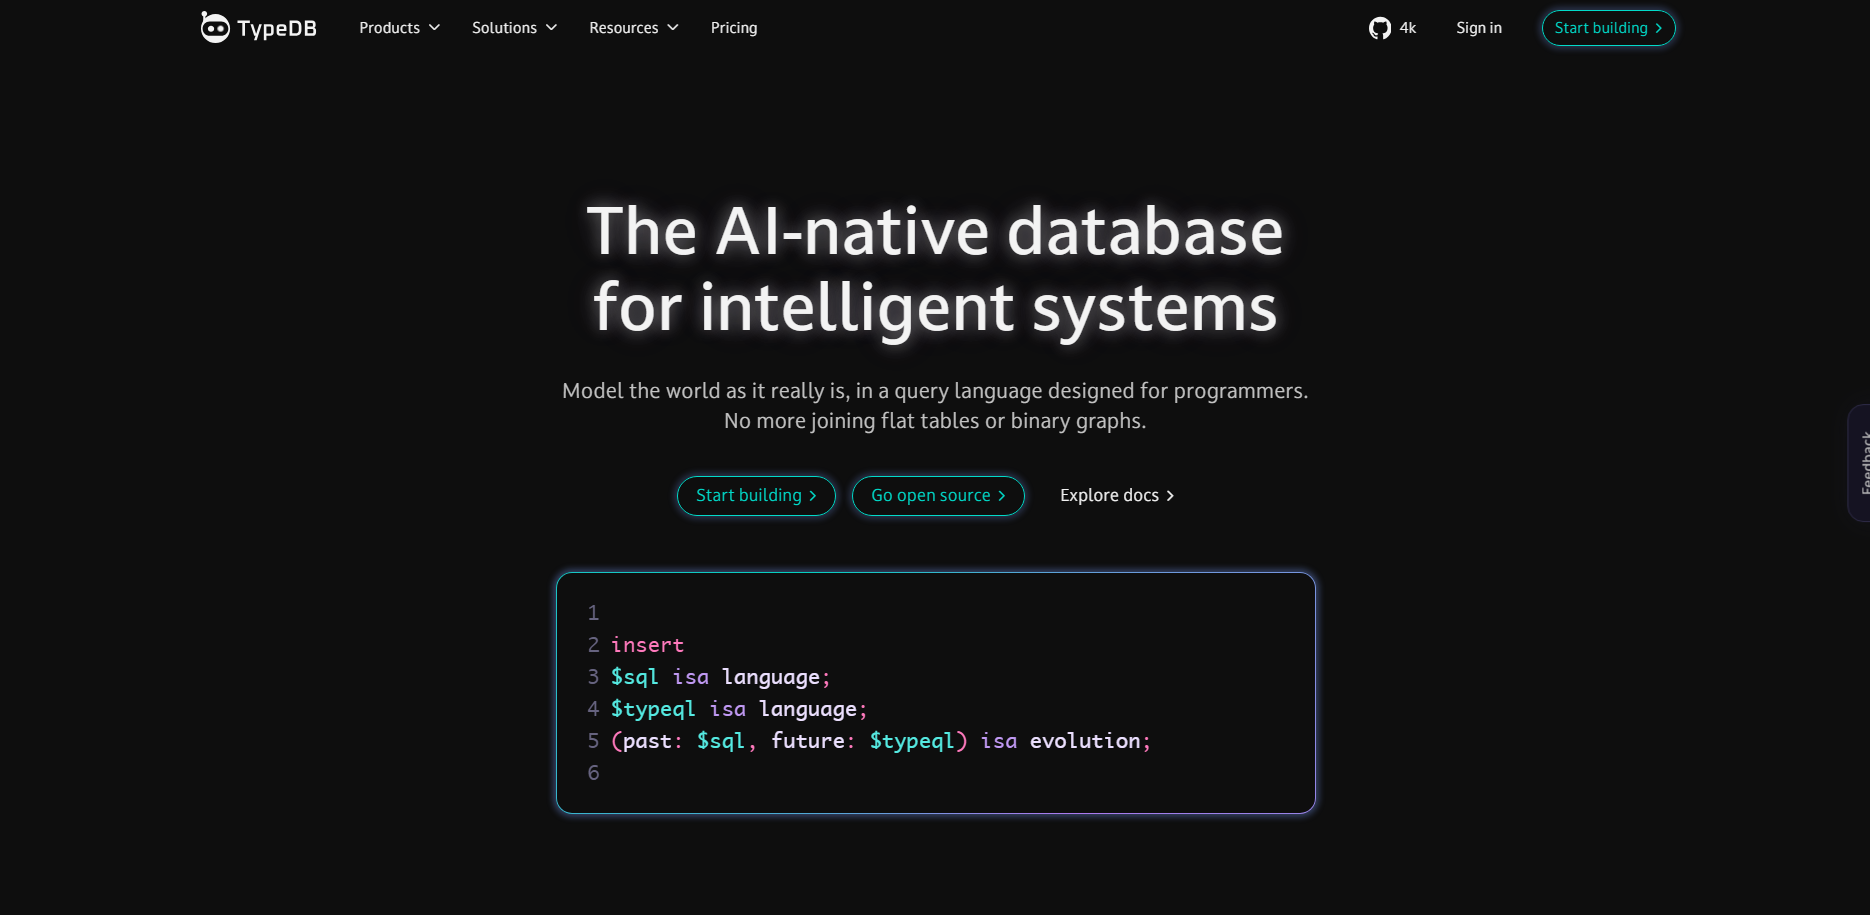Click the chevron beside the Resources menu
Screen dimensions: 1870x915
coord(672,28)
